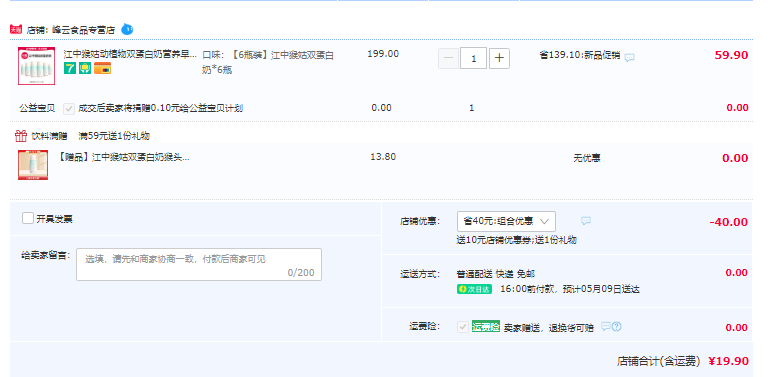
Task: Open the shipping insurance comment bubble icon
Action: [606, 326]
